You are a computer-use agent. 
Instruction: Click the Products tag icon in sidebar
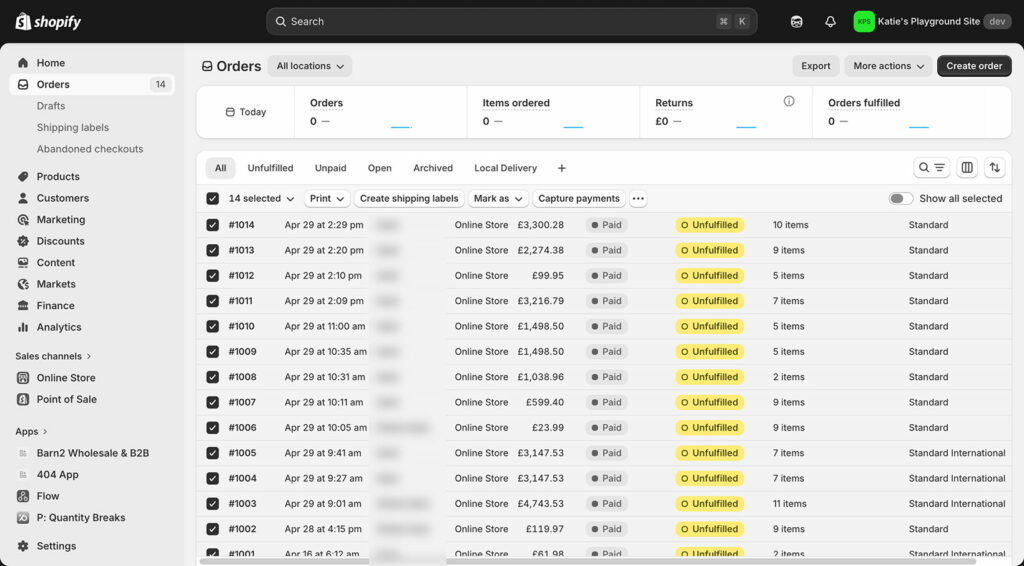pyautogui.click(x=24, y=176)
